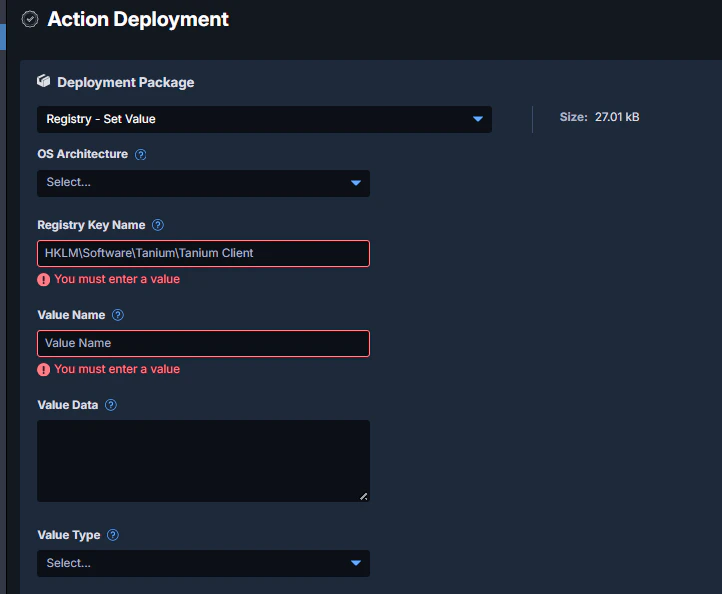Click the Registry Key Name error icon
The height and width of the screenshot is (594, 722).
point(44,280)
